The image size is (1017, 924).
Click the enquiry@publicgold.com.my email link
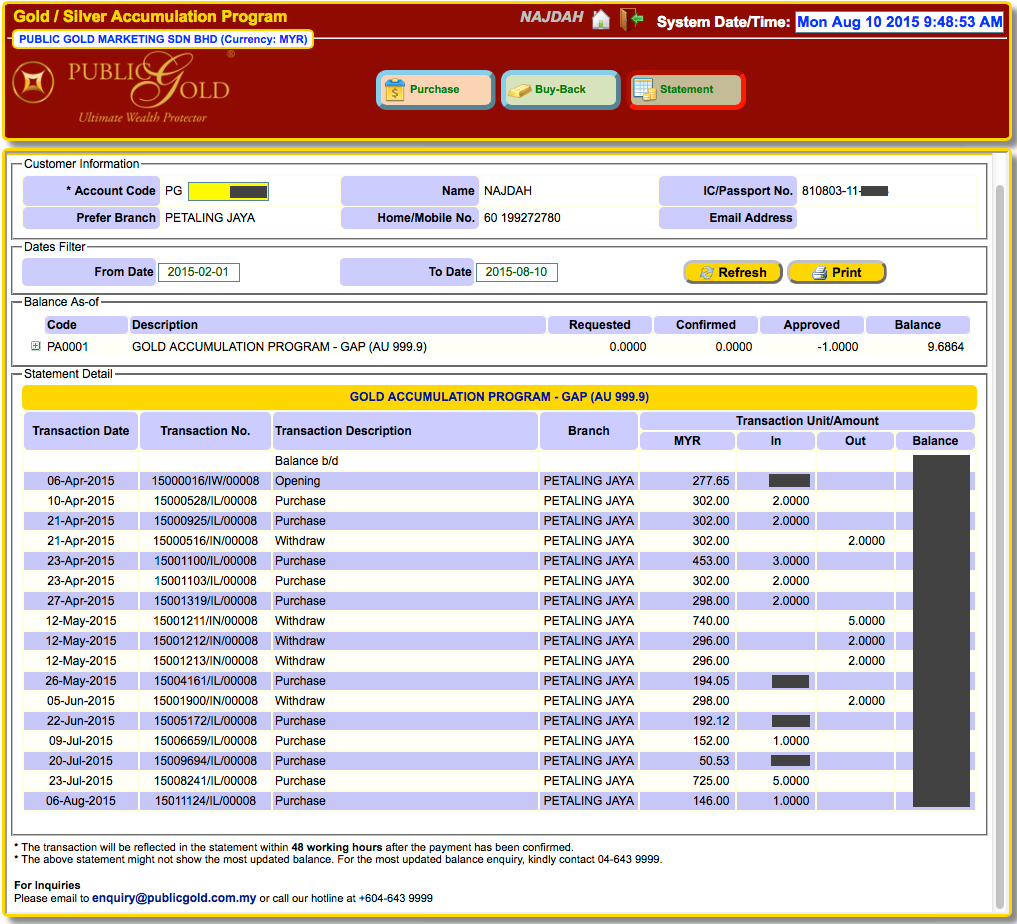click(174, 898)
